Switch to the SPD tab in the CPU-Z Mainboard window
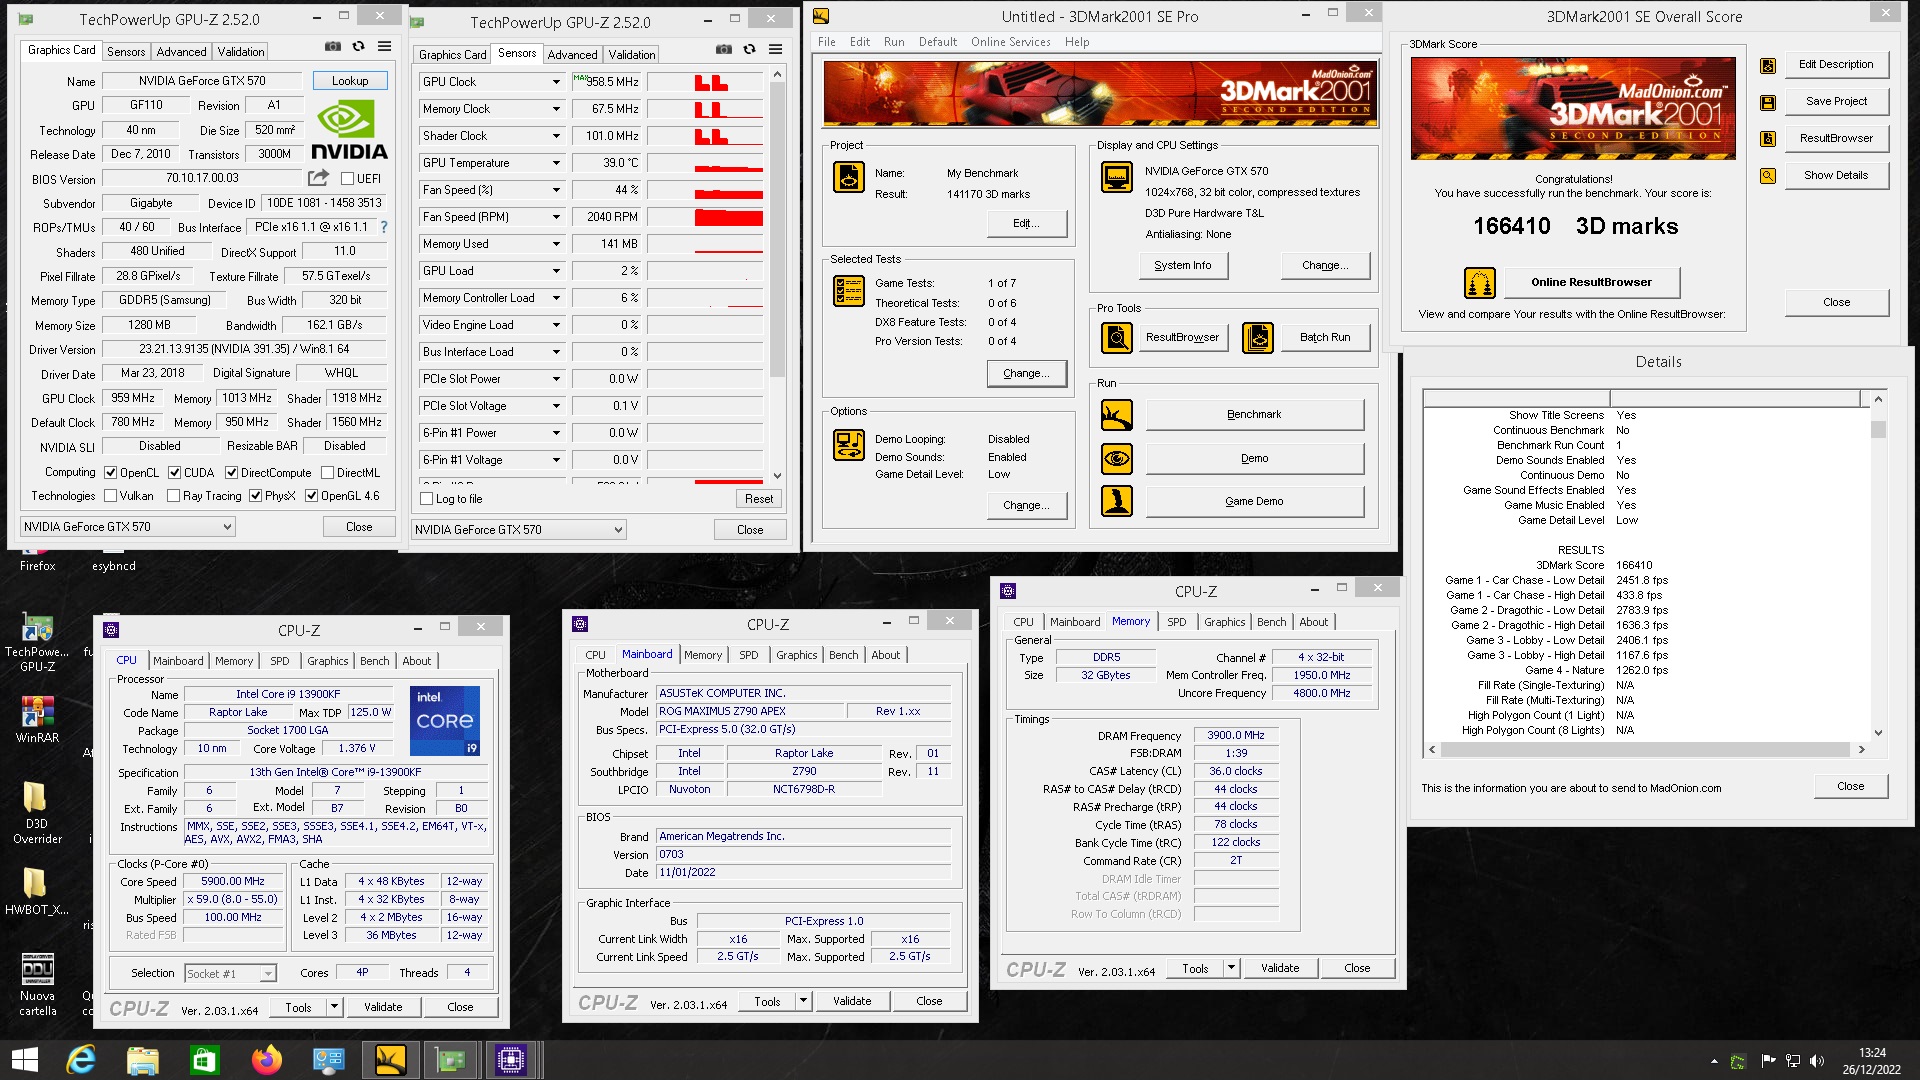The image size is (1920, 1080). (748, 655)
